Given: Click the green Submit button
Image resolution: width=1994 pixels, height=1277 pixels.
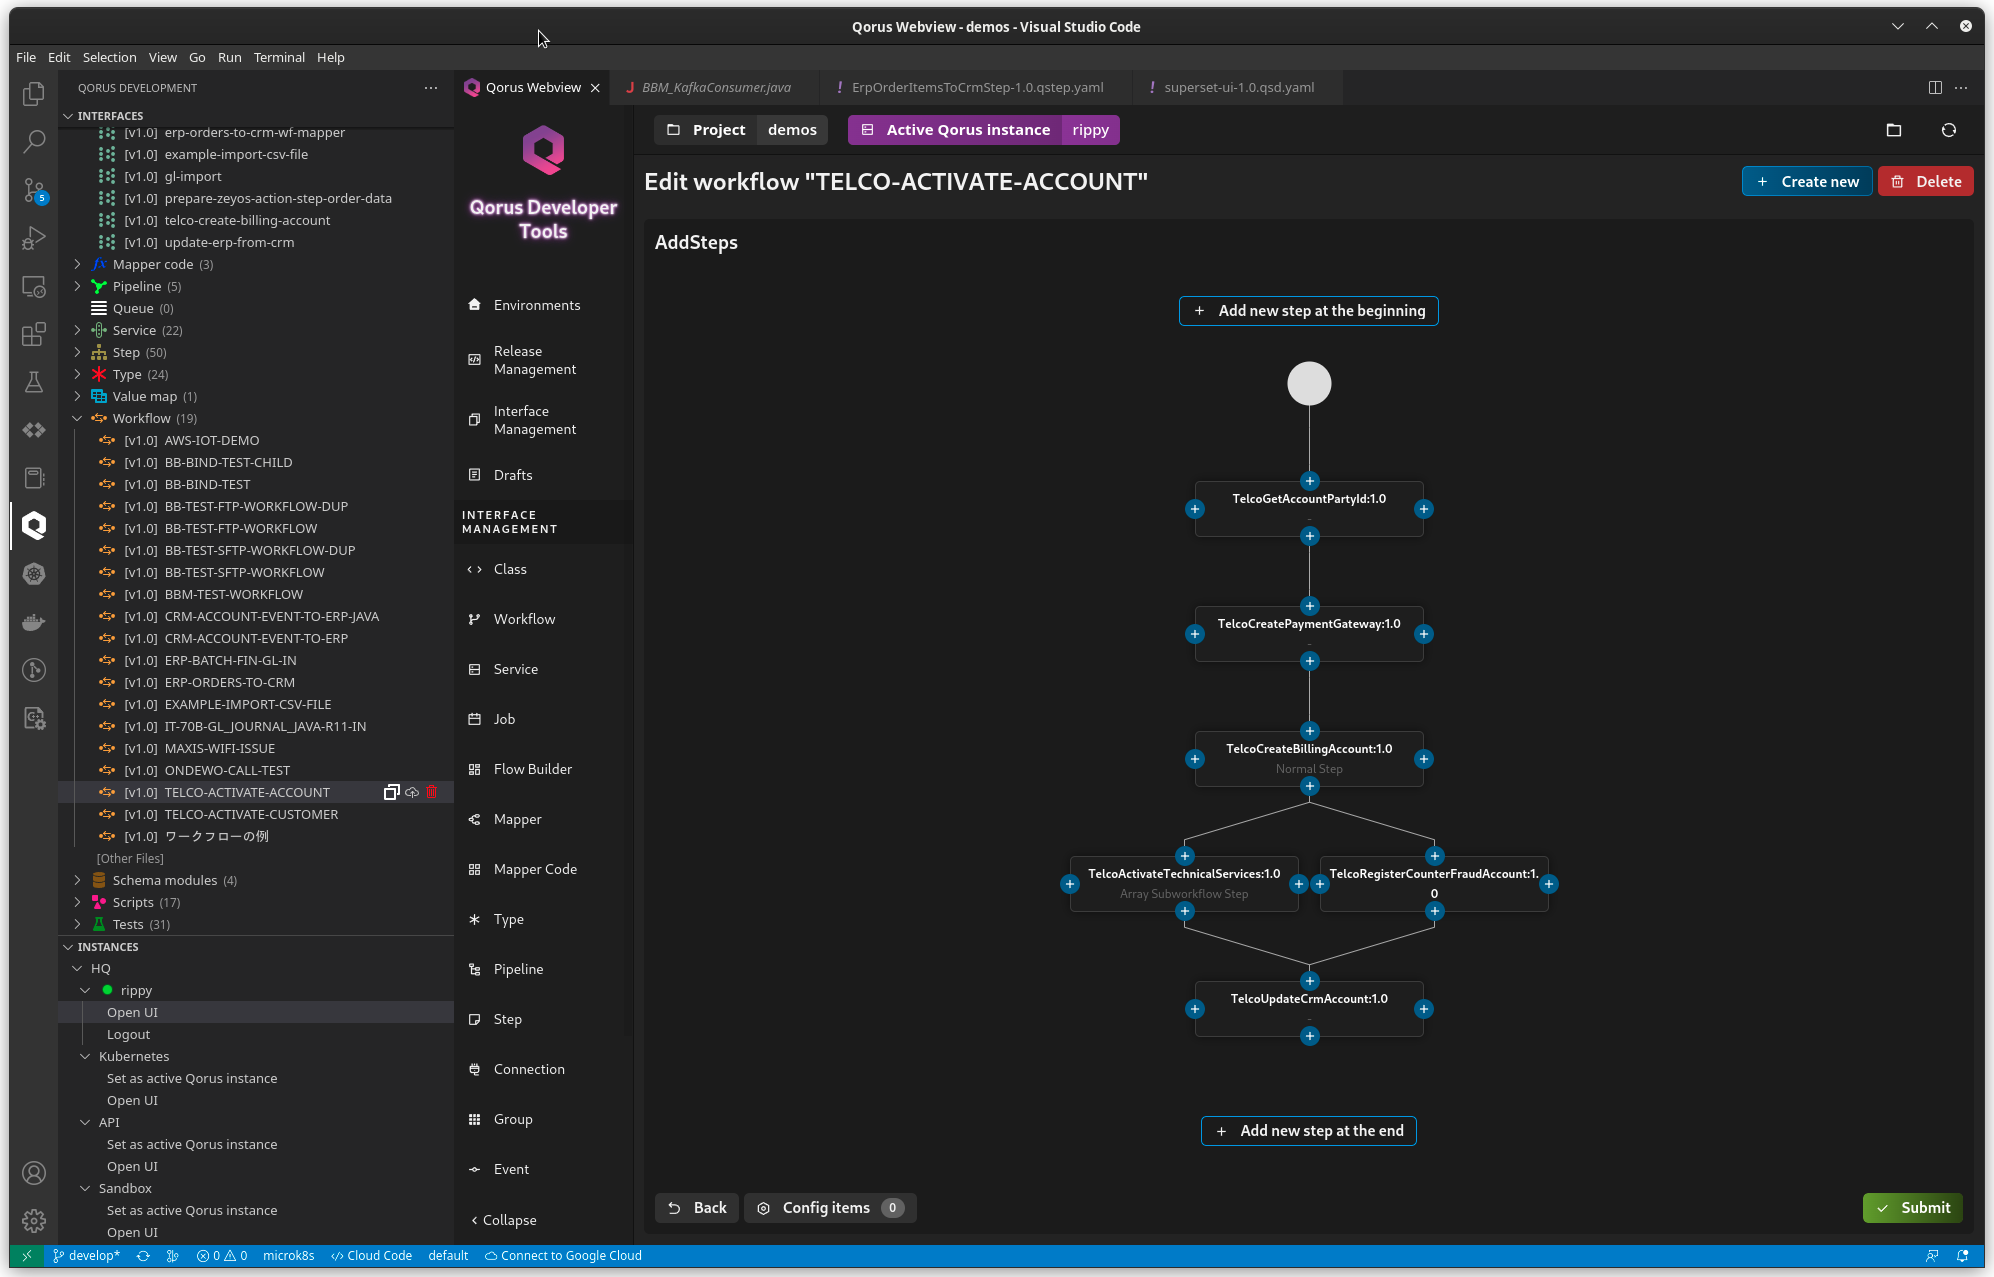Looking at the screenshot, I should 1913,1208.
